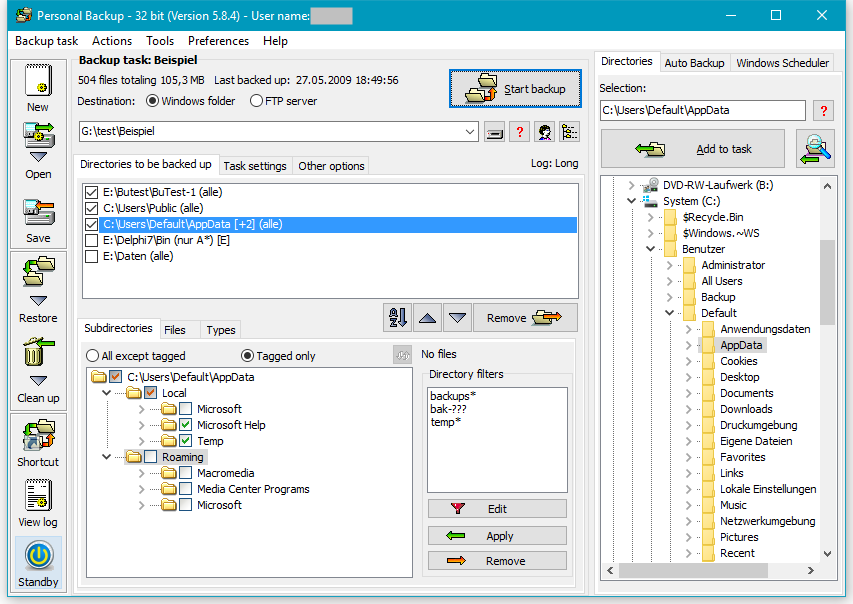Viewport: 853px width, 604px height.
Task: Click horizontal scrollbar of directory tree
Action: (694, 570)
